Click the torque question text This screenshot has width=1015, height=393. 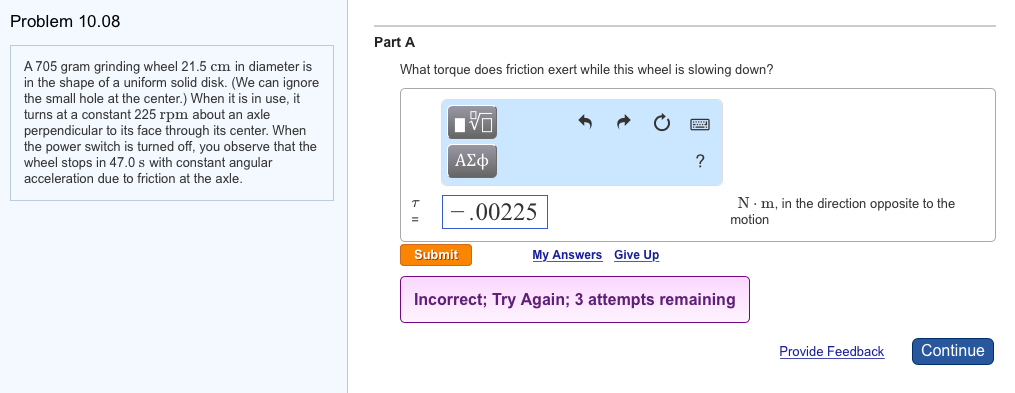[x=586, y=69]
